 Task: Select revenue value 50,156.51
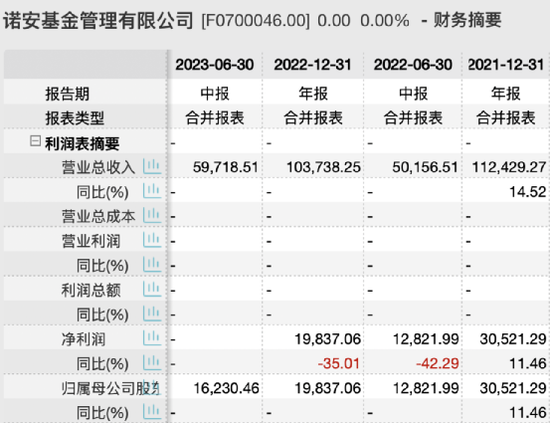[x=425, y=167]
